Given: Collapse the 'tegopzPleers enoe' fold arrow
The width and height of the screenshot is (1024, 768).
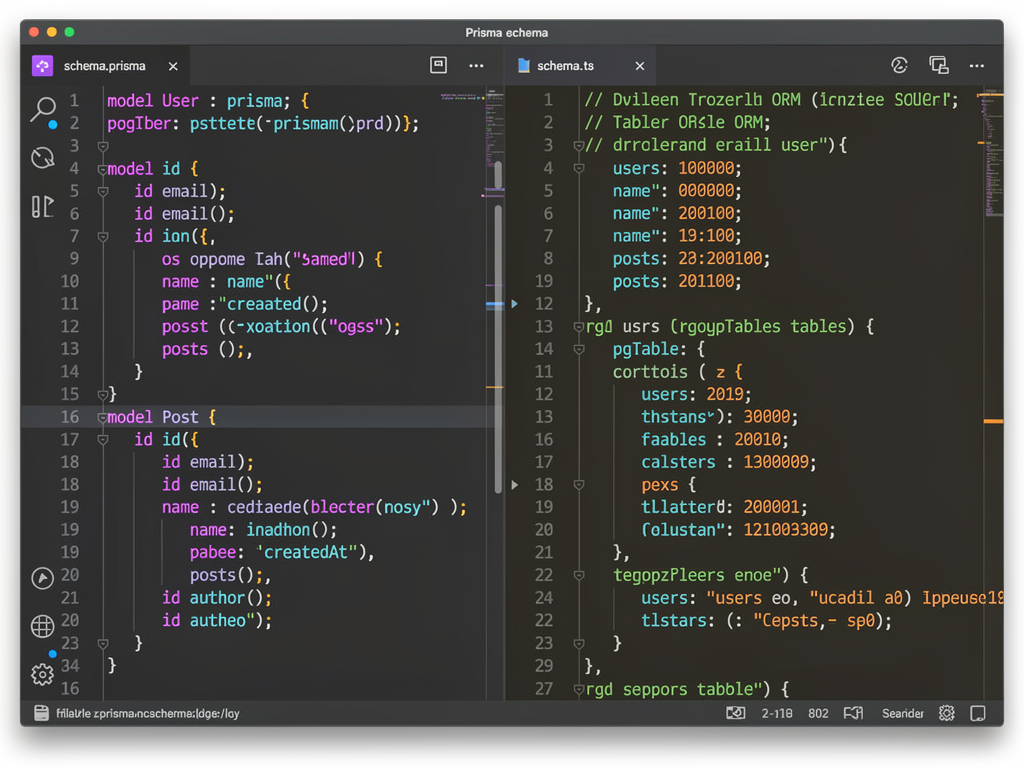Looking at the screenshot, I should [579, 575].
